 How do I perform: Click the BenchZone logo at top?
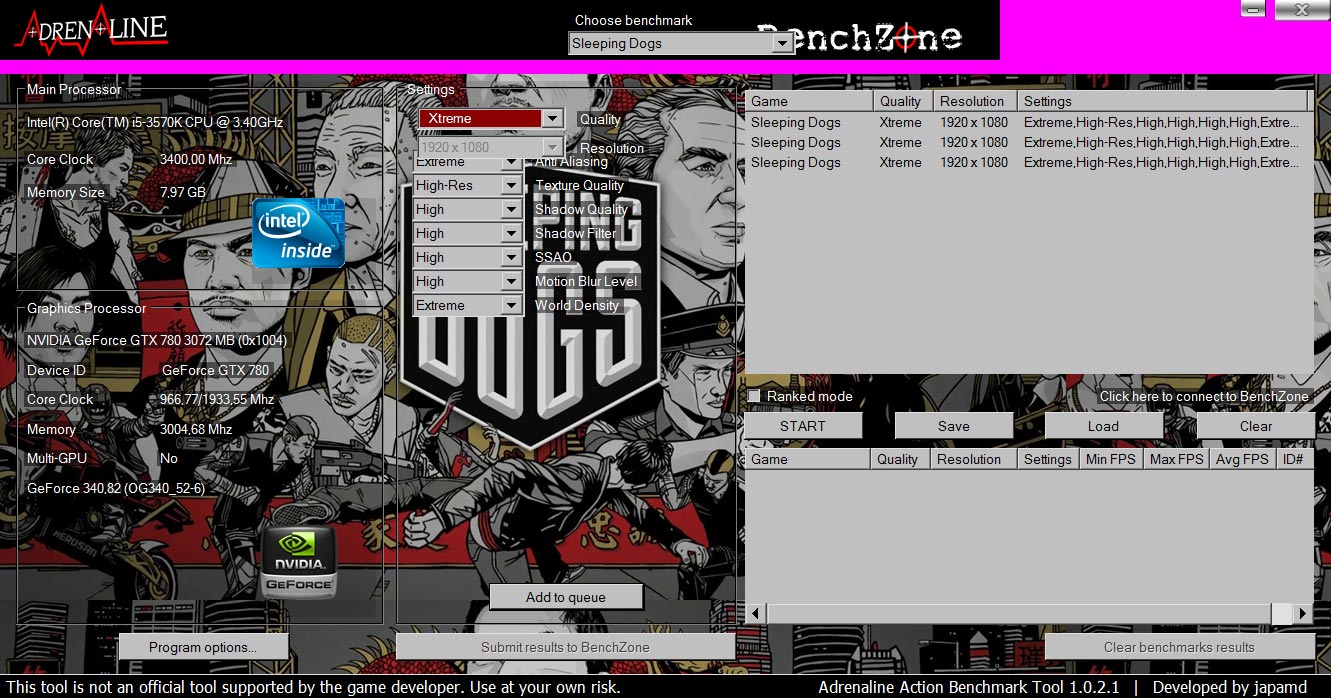pos(860,38)
